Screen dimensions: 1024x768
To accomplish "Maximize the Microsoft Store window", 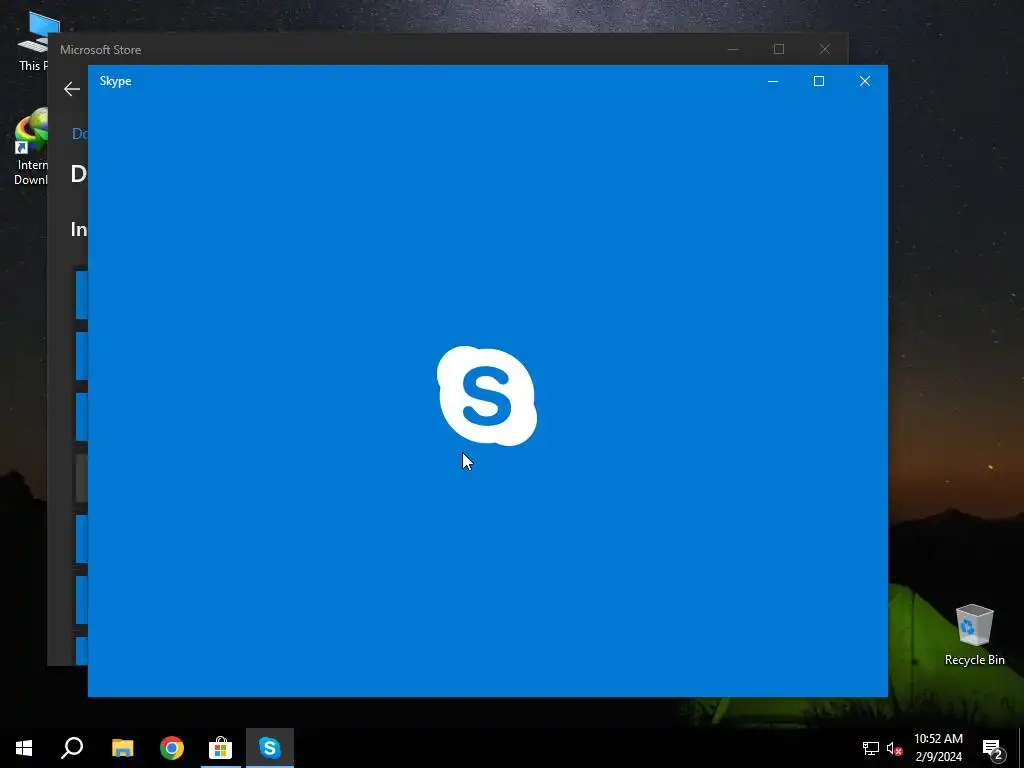I will [x=778, y=49].
